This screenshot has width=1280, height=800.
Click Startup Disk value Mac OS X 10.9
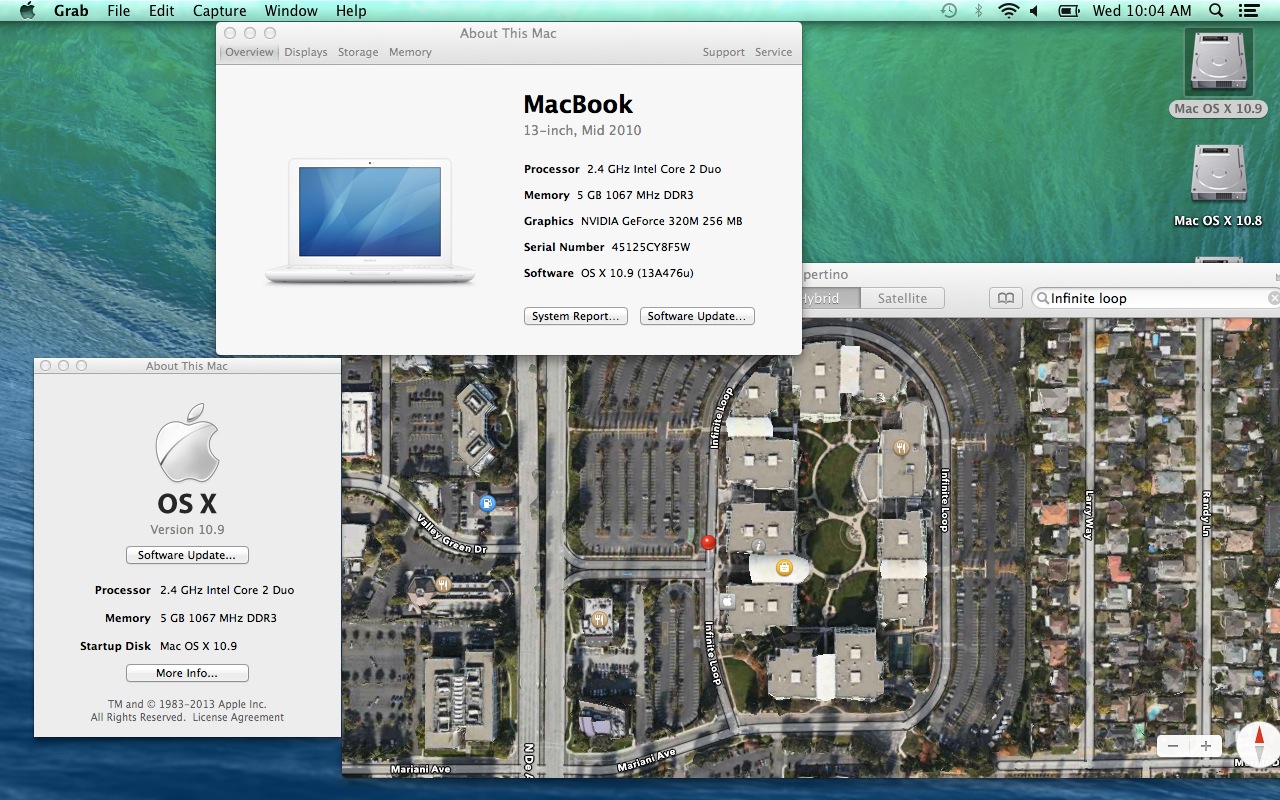tap(198, 646)
